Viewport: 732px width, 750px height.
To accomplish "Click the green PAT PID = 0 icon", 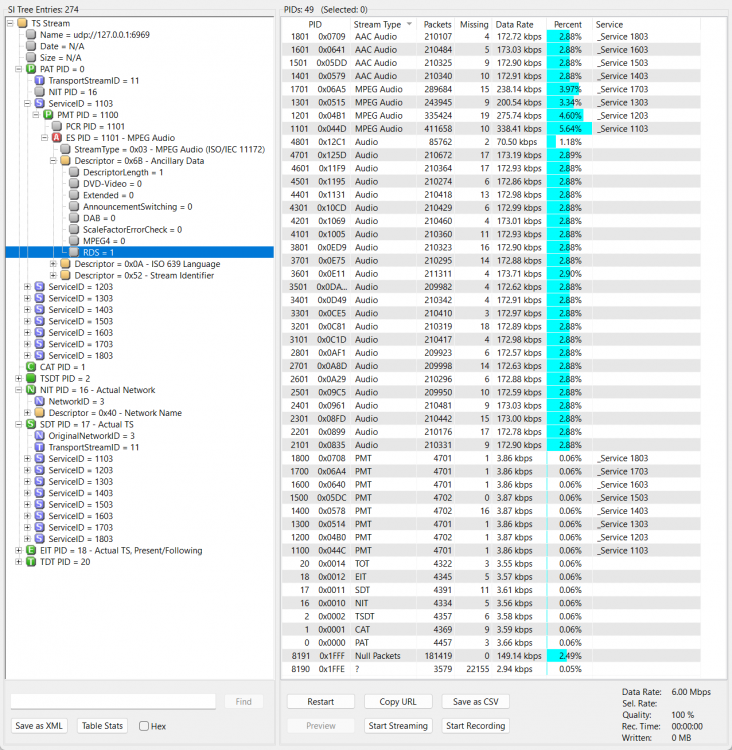I will pyautogui.click(x=30, y=69).
